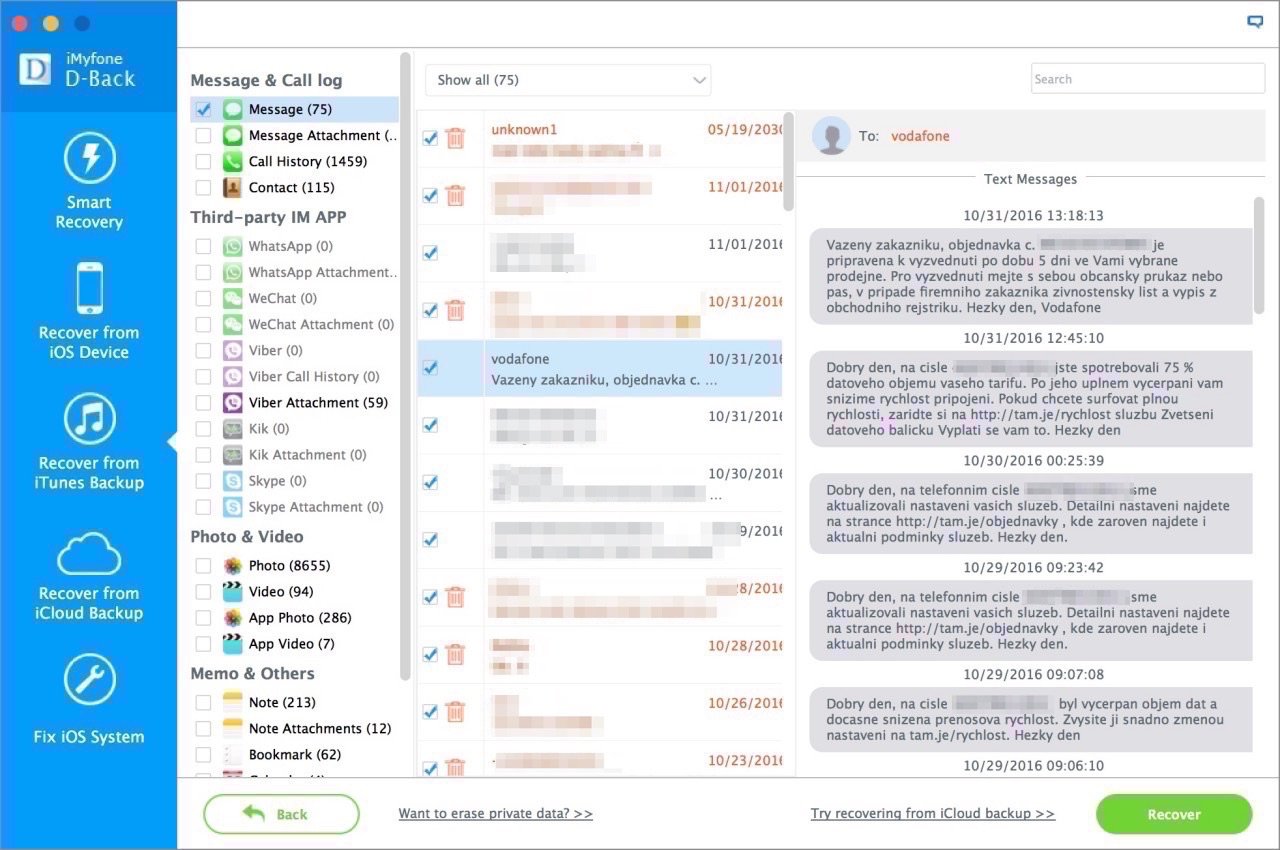1280x850 pixels.
Task: Click Recover from iCloud Backup cloud icon
Action: (89, 551)
